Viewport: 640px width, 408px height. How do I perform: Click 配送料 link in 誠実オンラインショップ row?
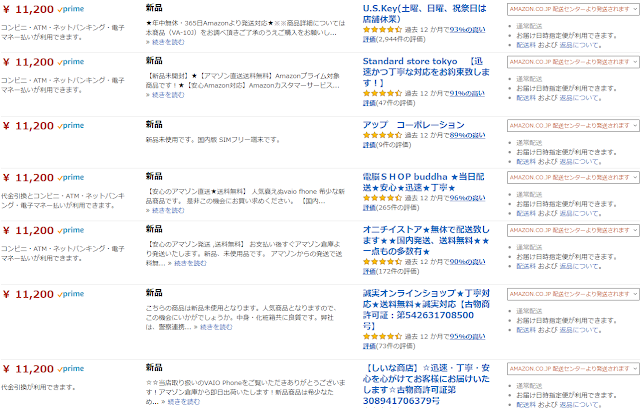pos(526,330)
